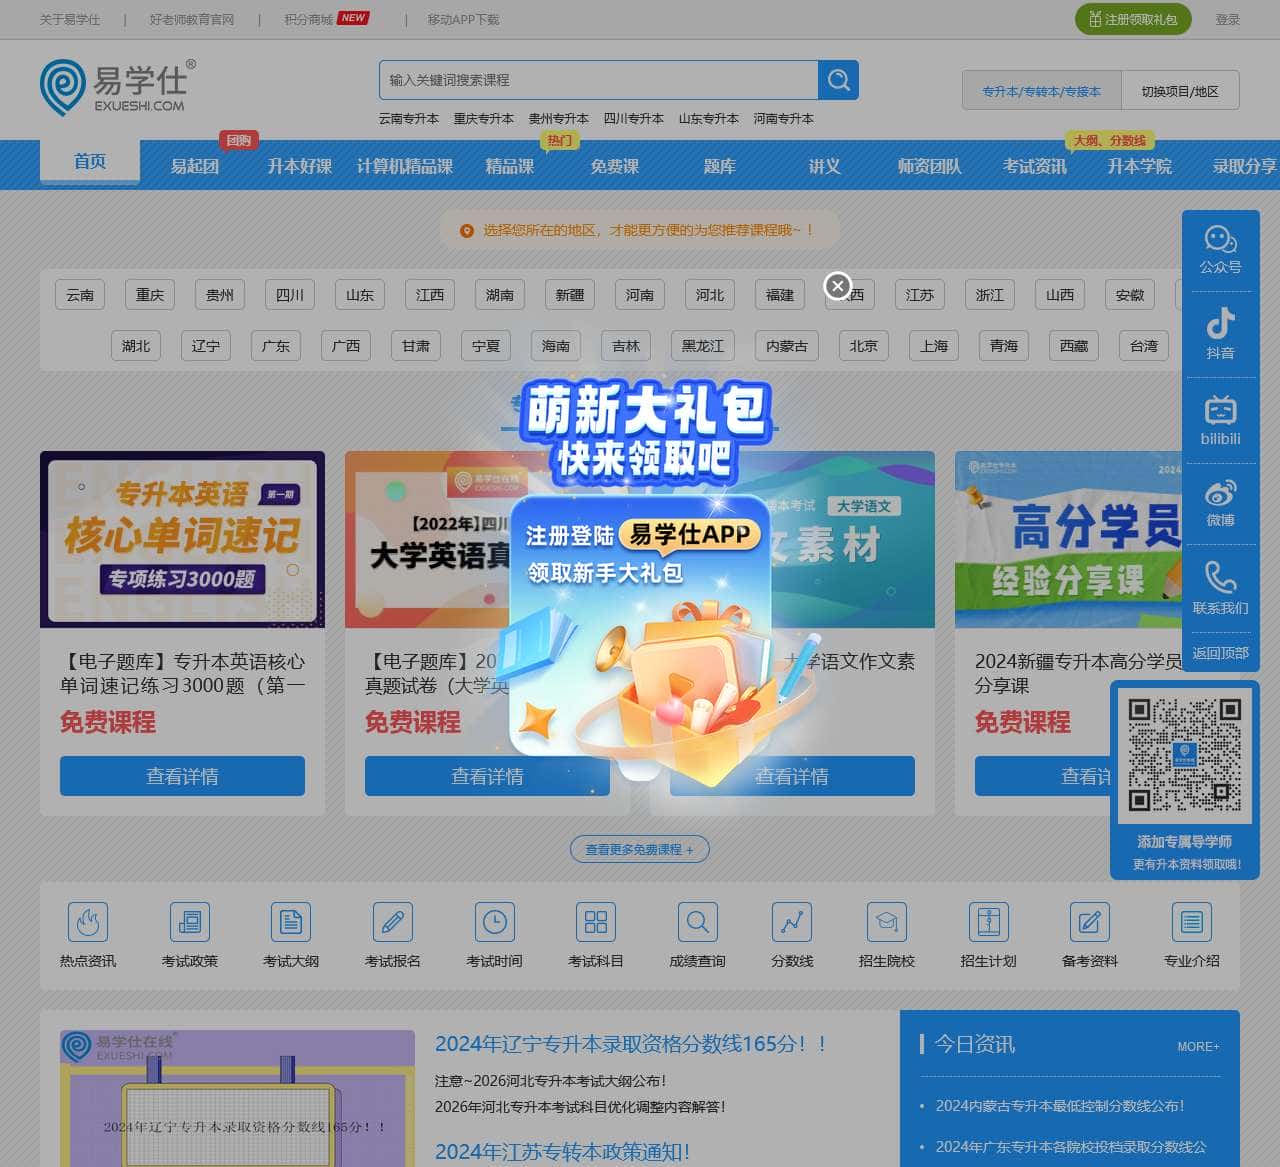Open the 易起团 navigation tab
The width and height of the screenshot is (1280, 1167).
[195, 166]
